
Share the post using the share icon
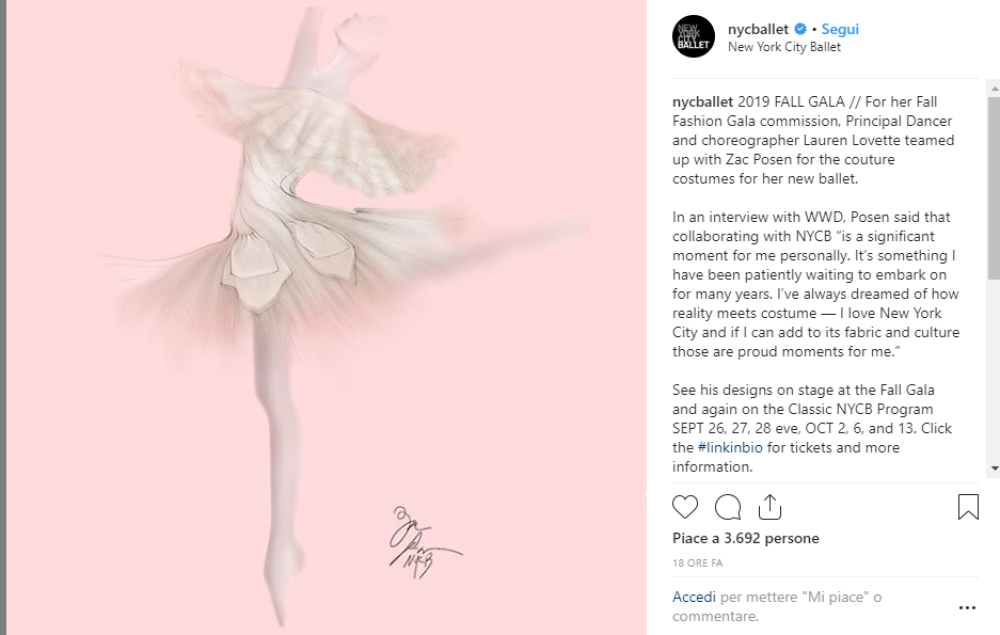[x=770, y=507]
